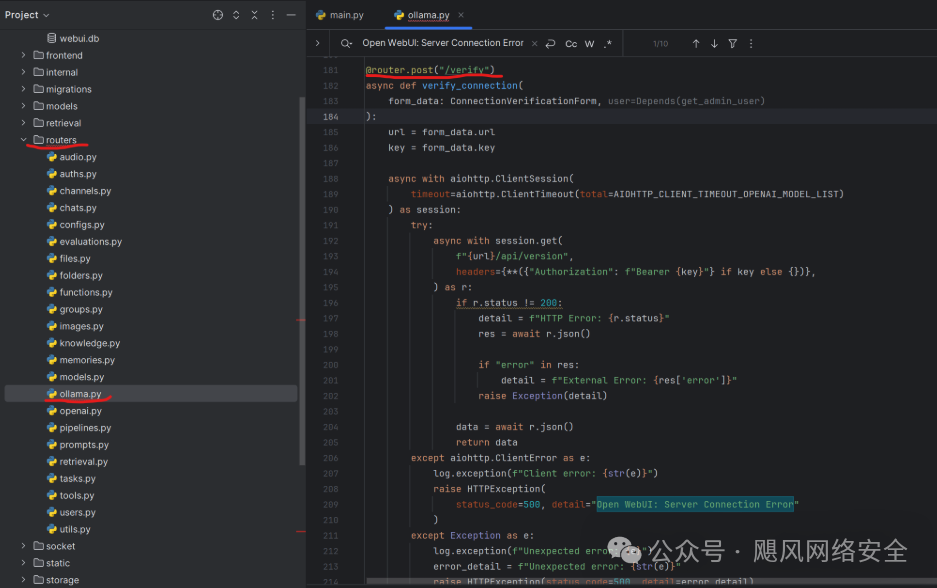This screenshot has height=588, width=937.
Task: Open tasks.py file
Action: [x=71, y=479]
